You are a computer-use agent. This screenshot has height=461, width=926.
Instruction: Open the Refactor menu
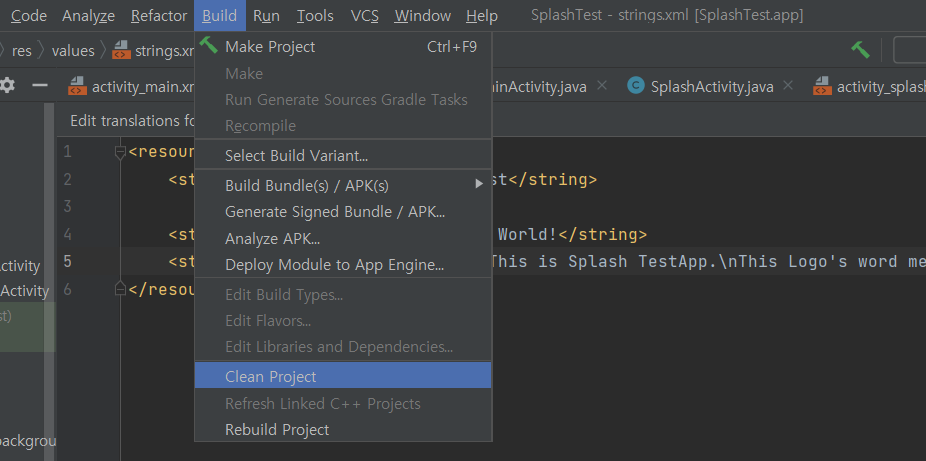click(158, 16)
